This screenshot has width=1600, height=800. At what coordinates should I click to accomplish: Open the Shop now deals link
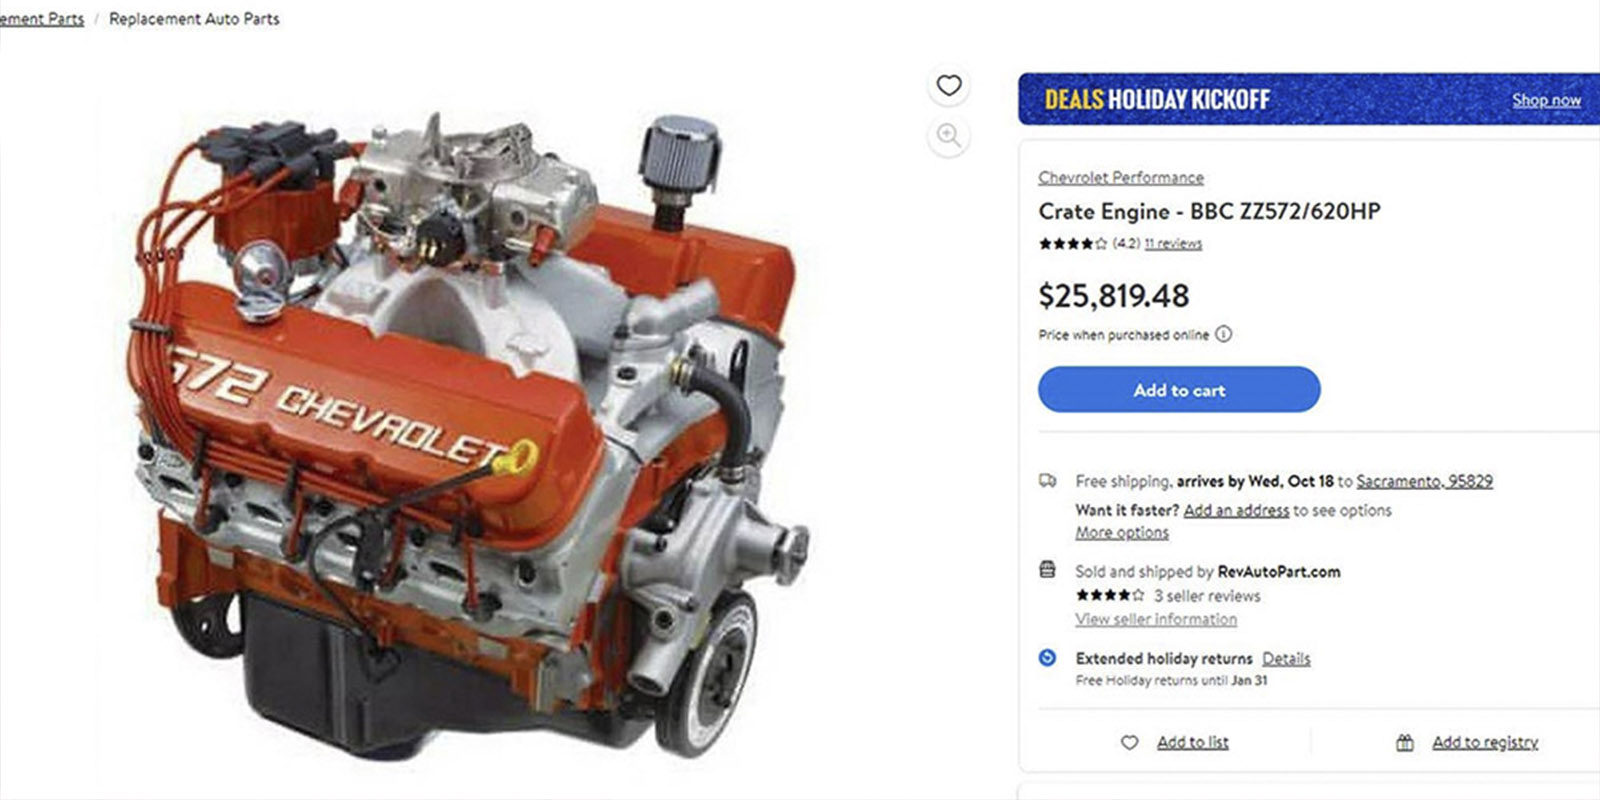(1546, 100)
